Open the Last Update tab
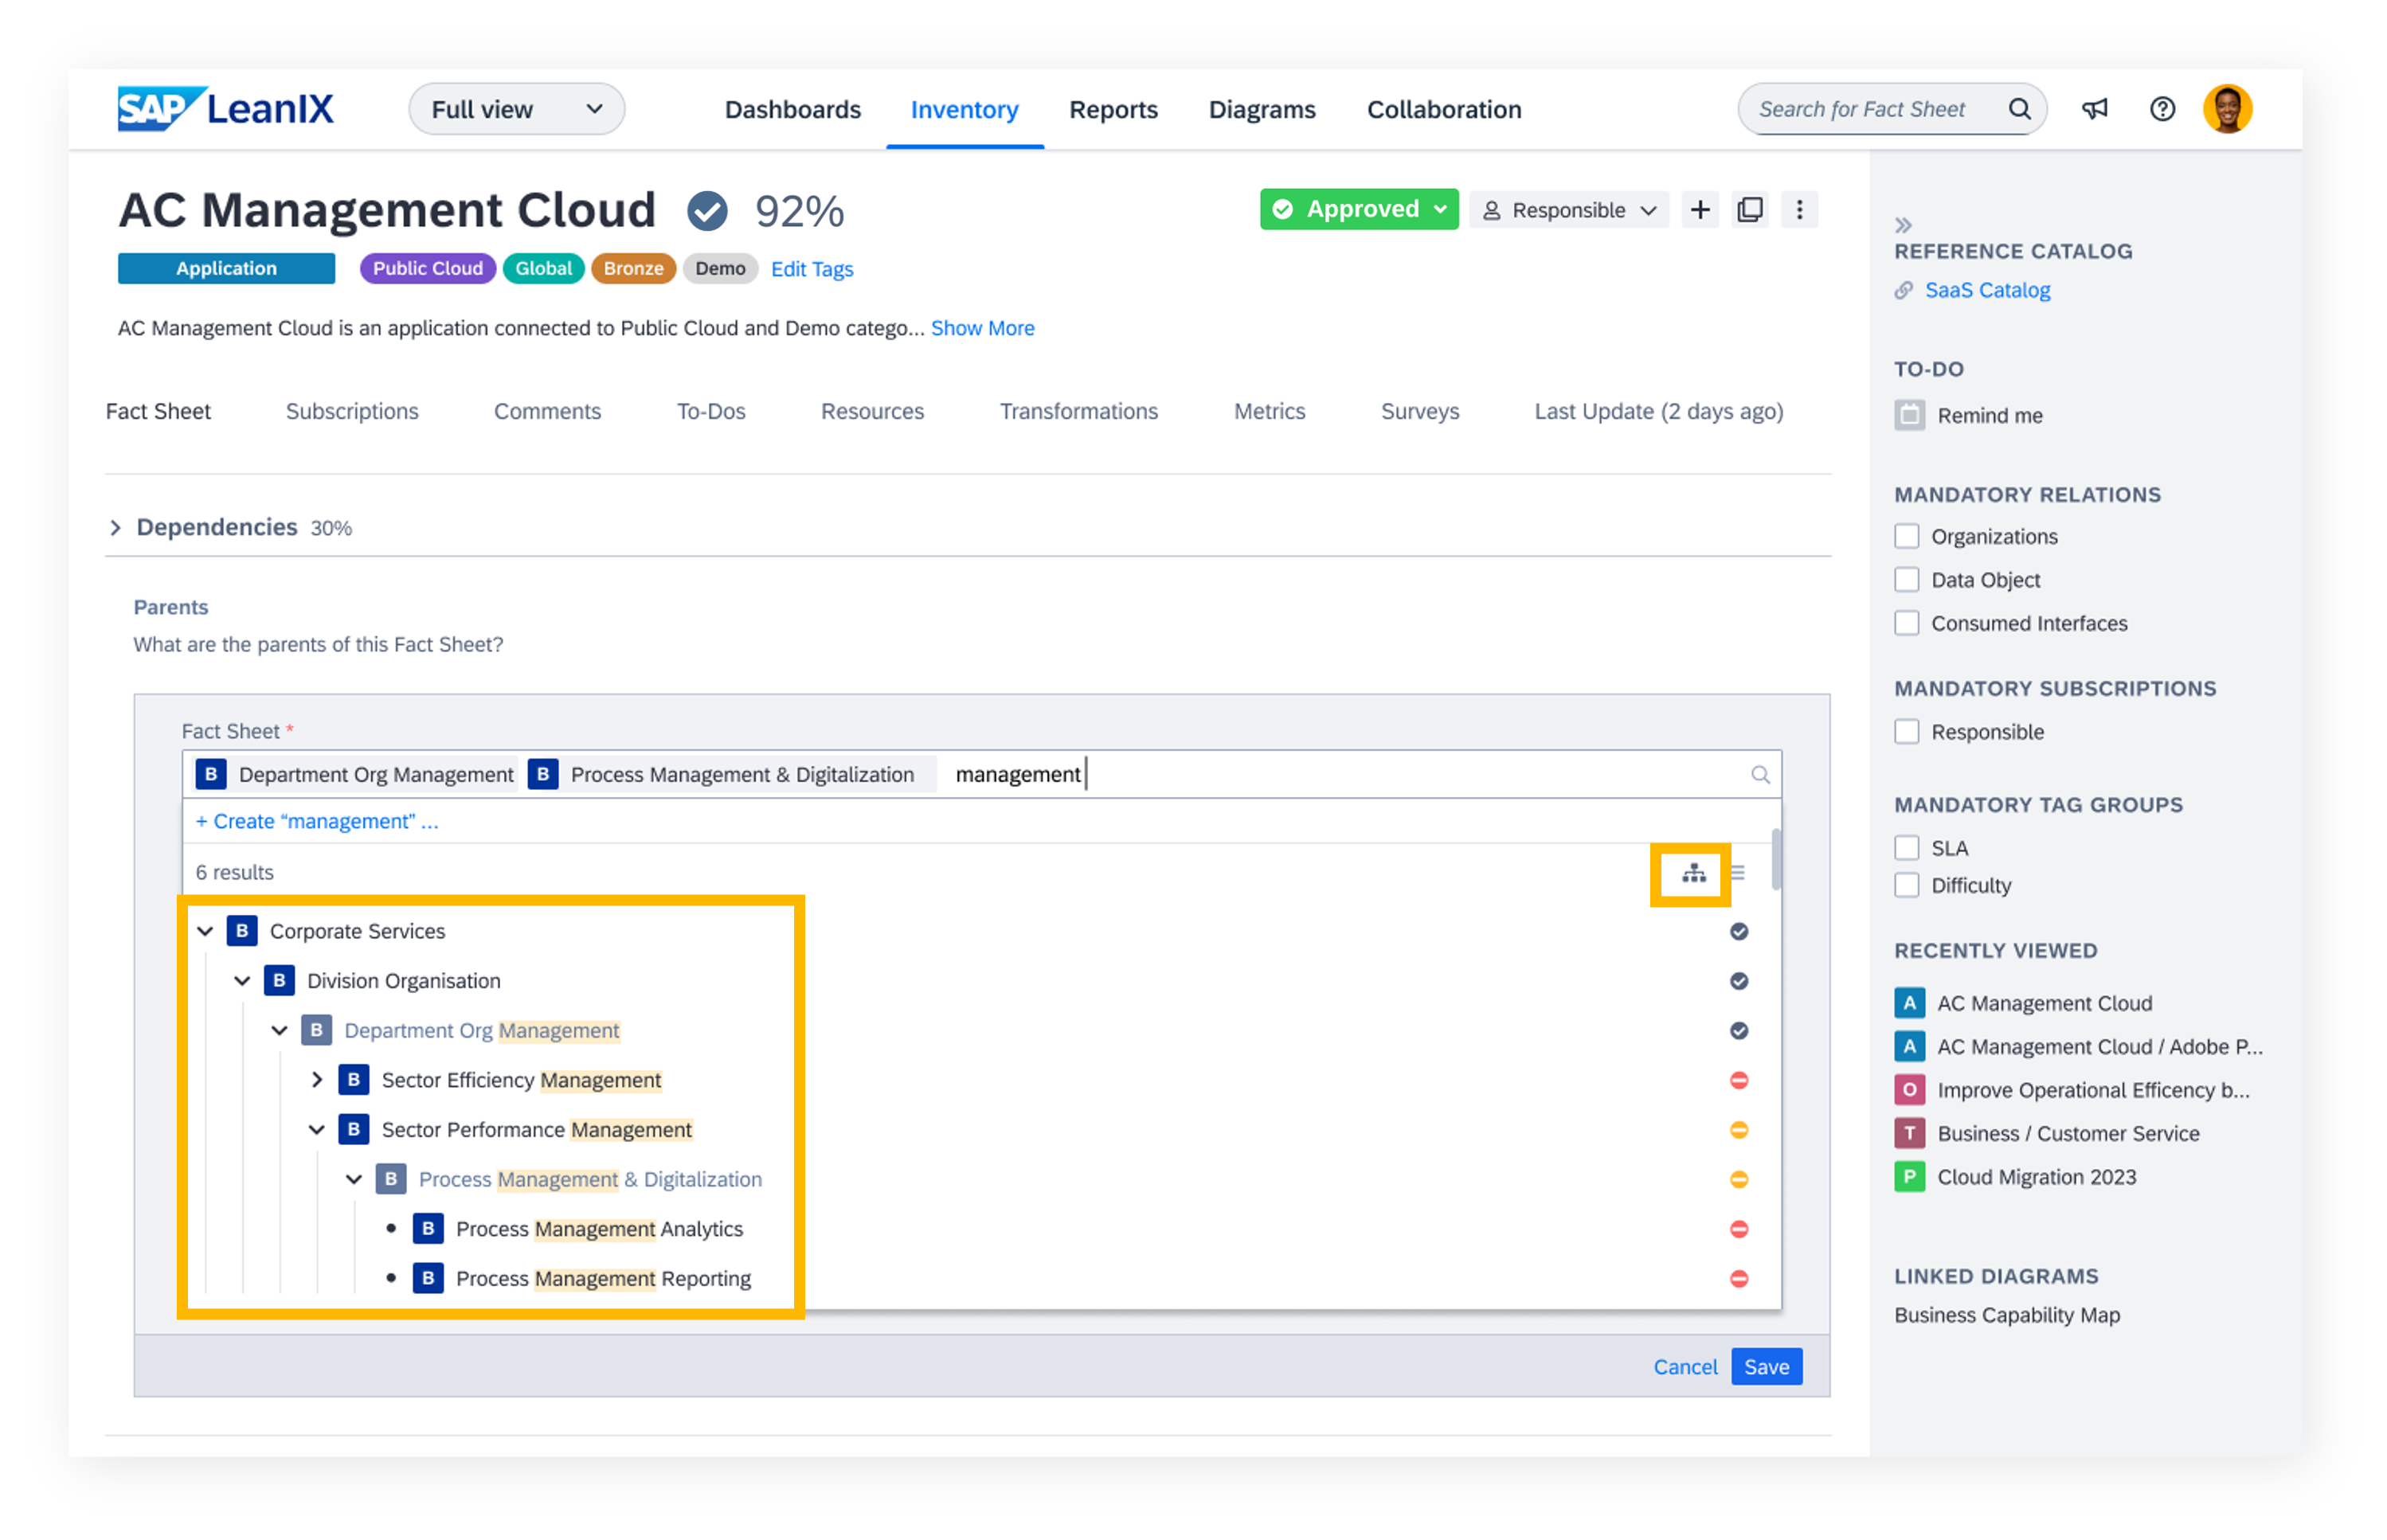Viewport: 2387px width, 1540px height. [1658, 412]
